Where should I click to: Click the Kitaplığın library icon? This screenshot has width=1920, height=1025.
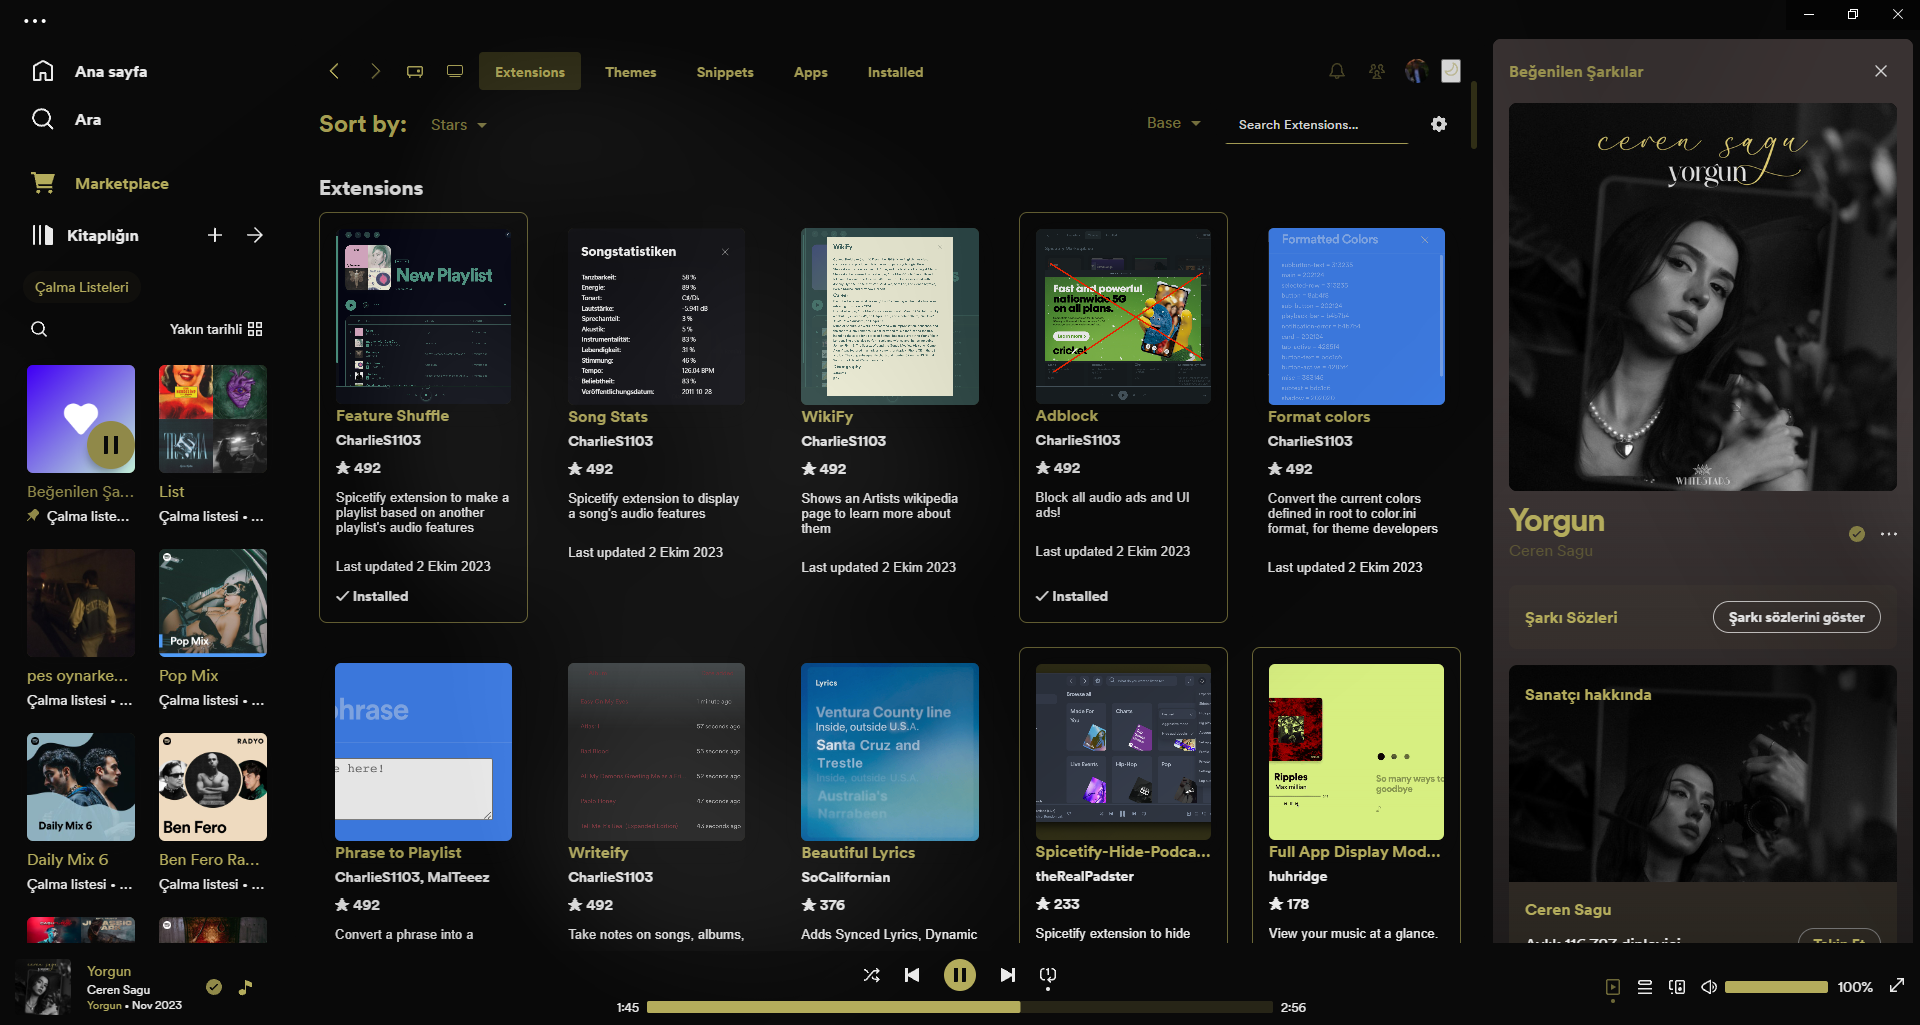[x=43, y=235]
